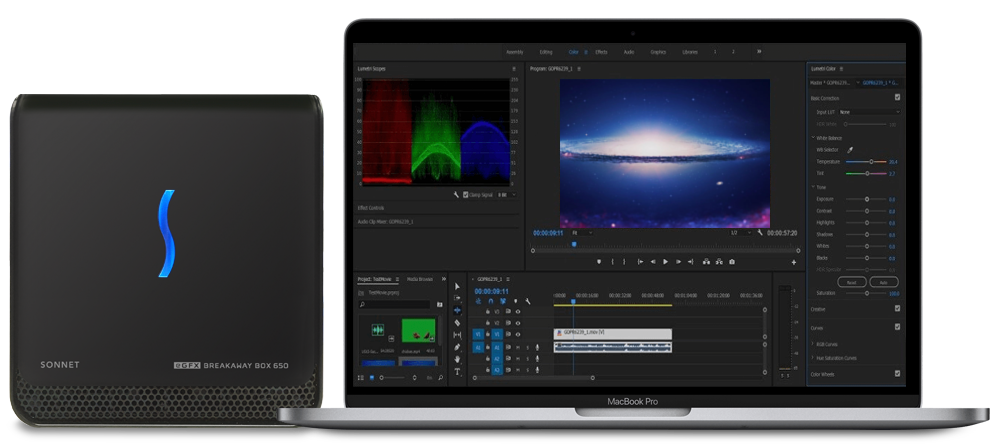Screen dimensions: 1000x448
Task: Switch Project panel to icon view
Action: tap(372, 378)
